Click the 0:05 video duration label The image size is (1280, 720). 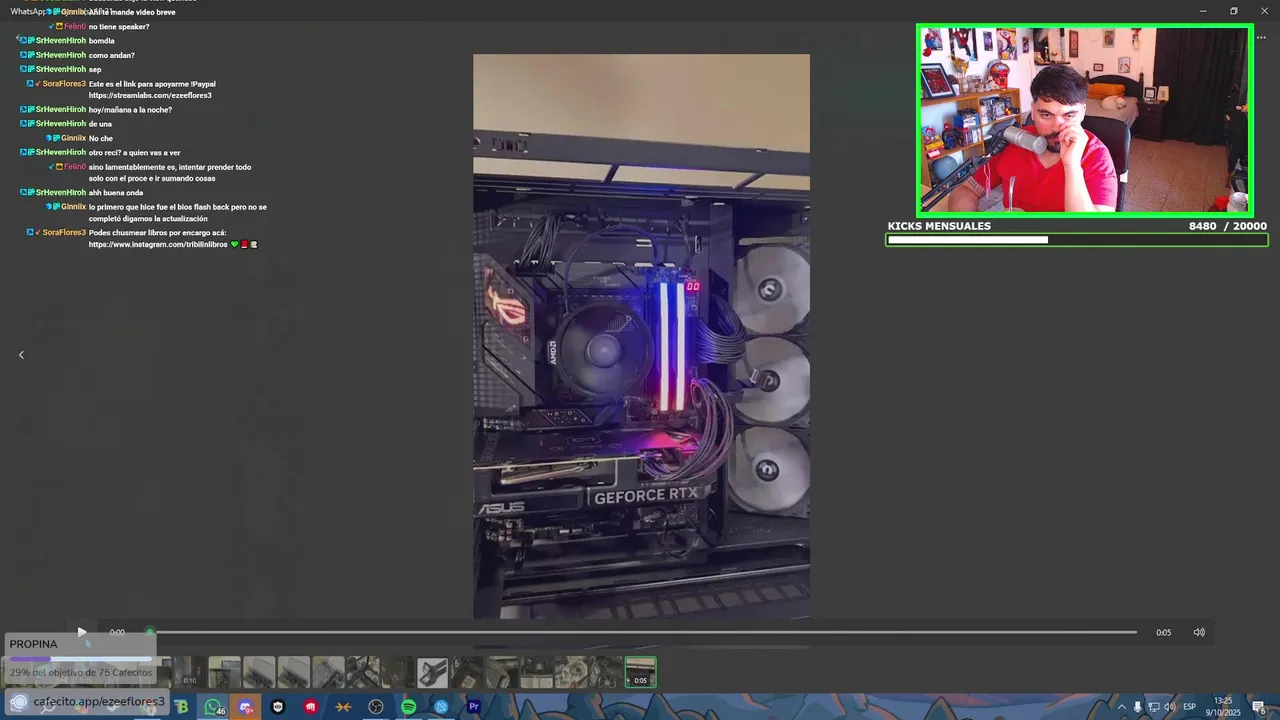tap(1163, 632)
